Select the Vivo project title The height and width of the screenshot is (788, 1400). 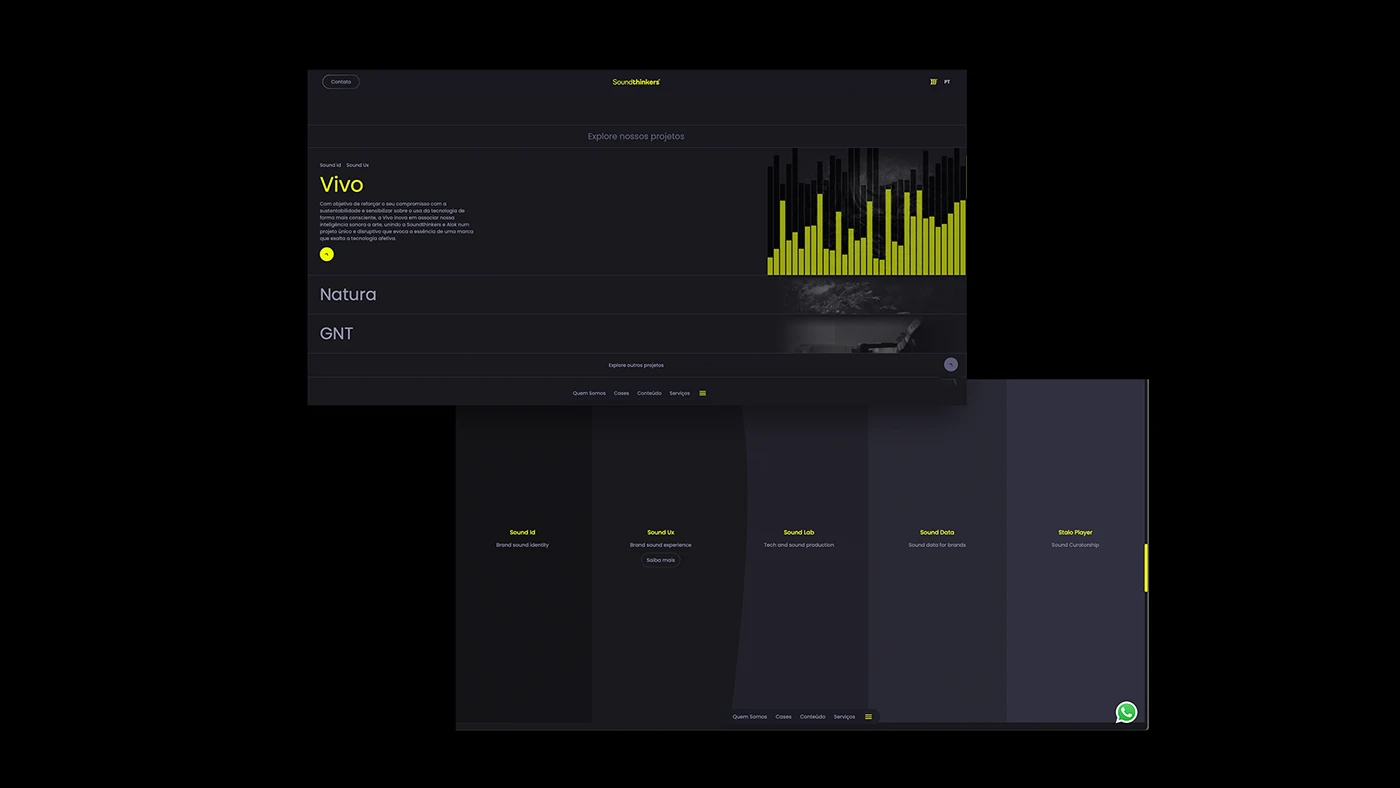(x=341, y=184)
